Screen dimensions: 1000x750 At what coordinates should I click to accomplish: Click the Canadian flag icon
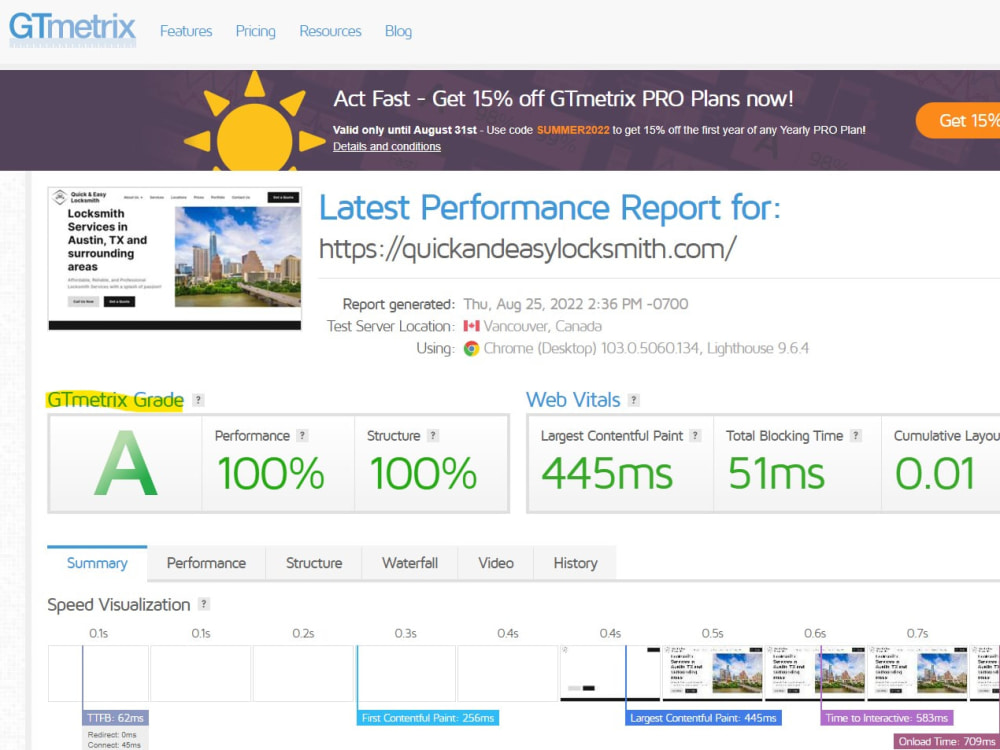click(x=471, y=326)
